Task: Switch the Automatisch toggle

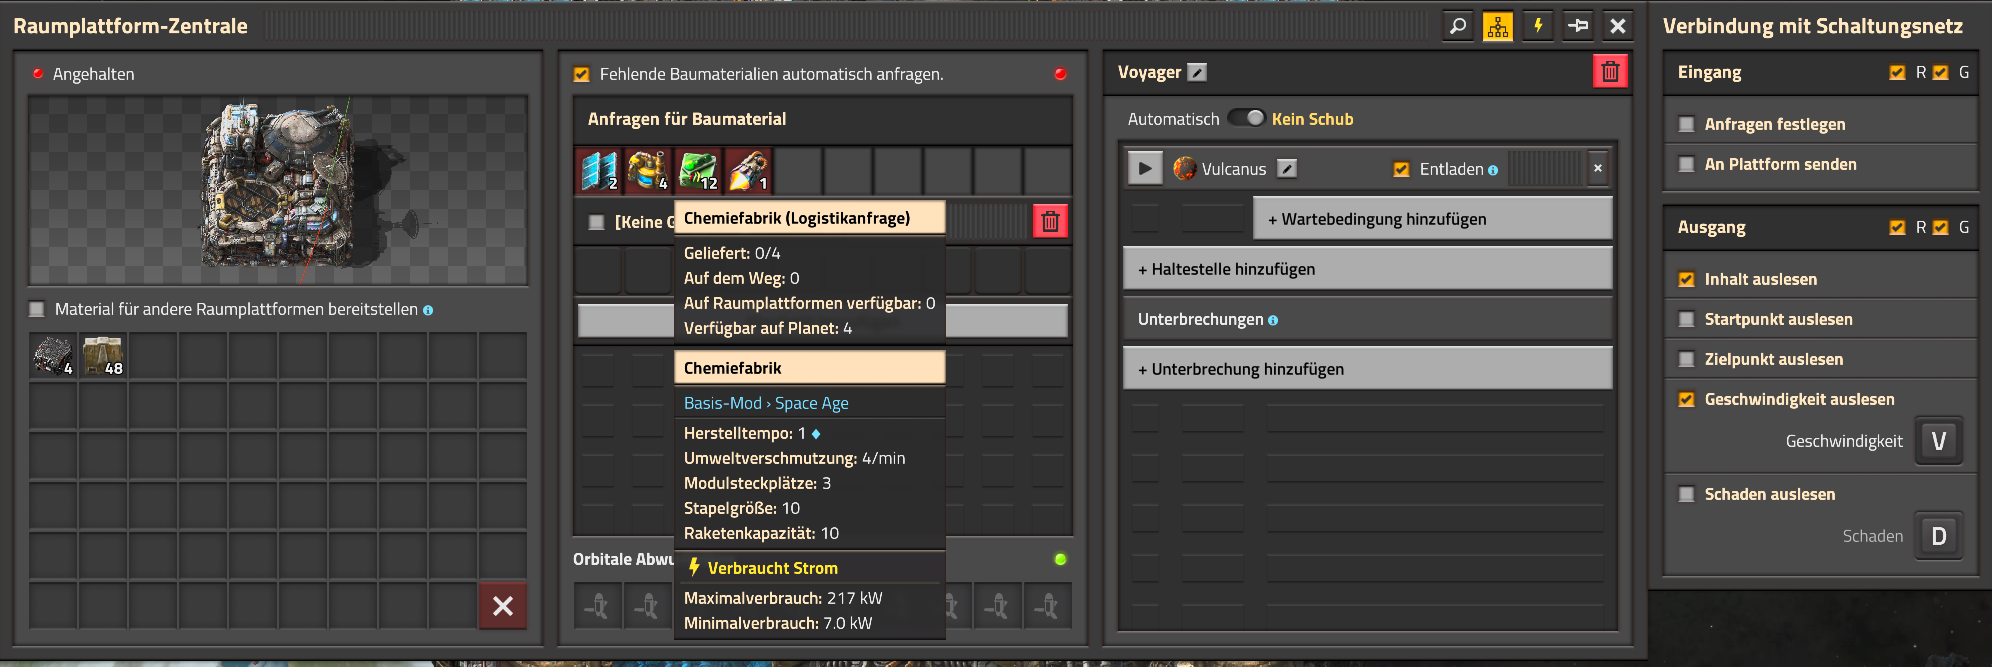Action: pos(1246,118)
